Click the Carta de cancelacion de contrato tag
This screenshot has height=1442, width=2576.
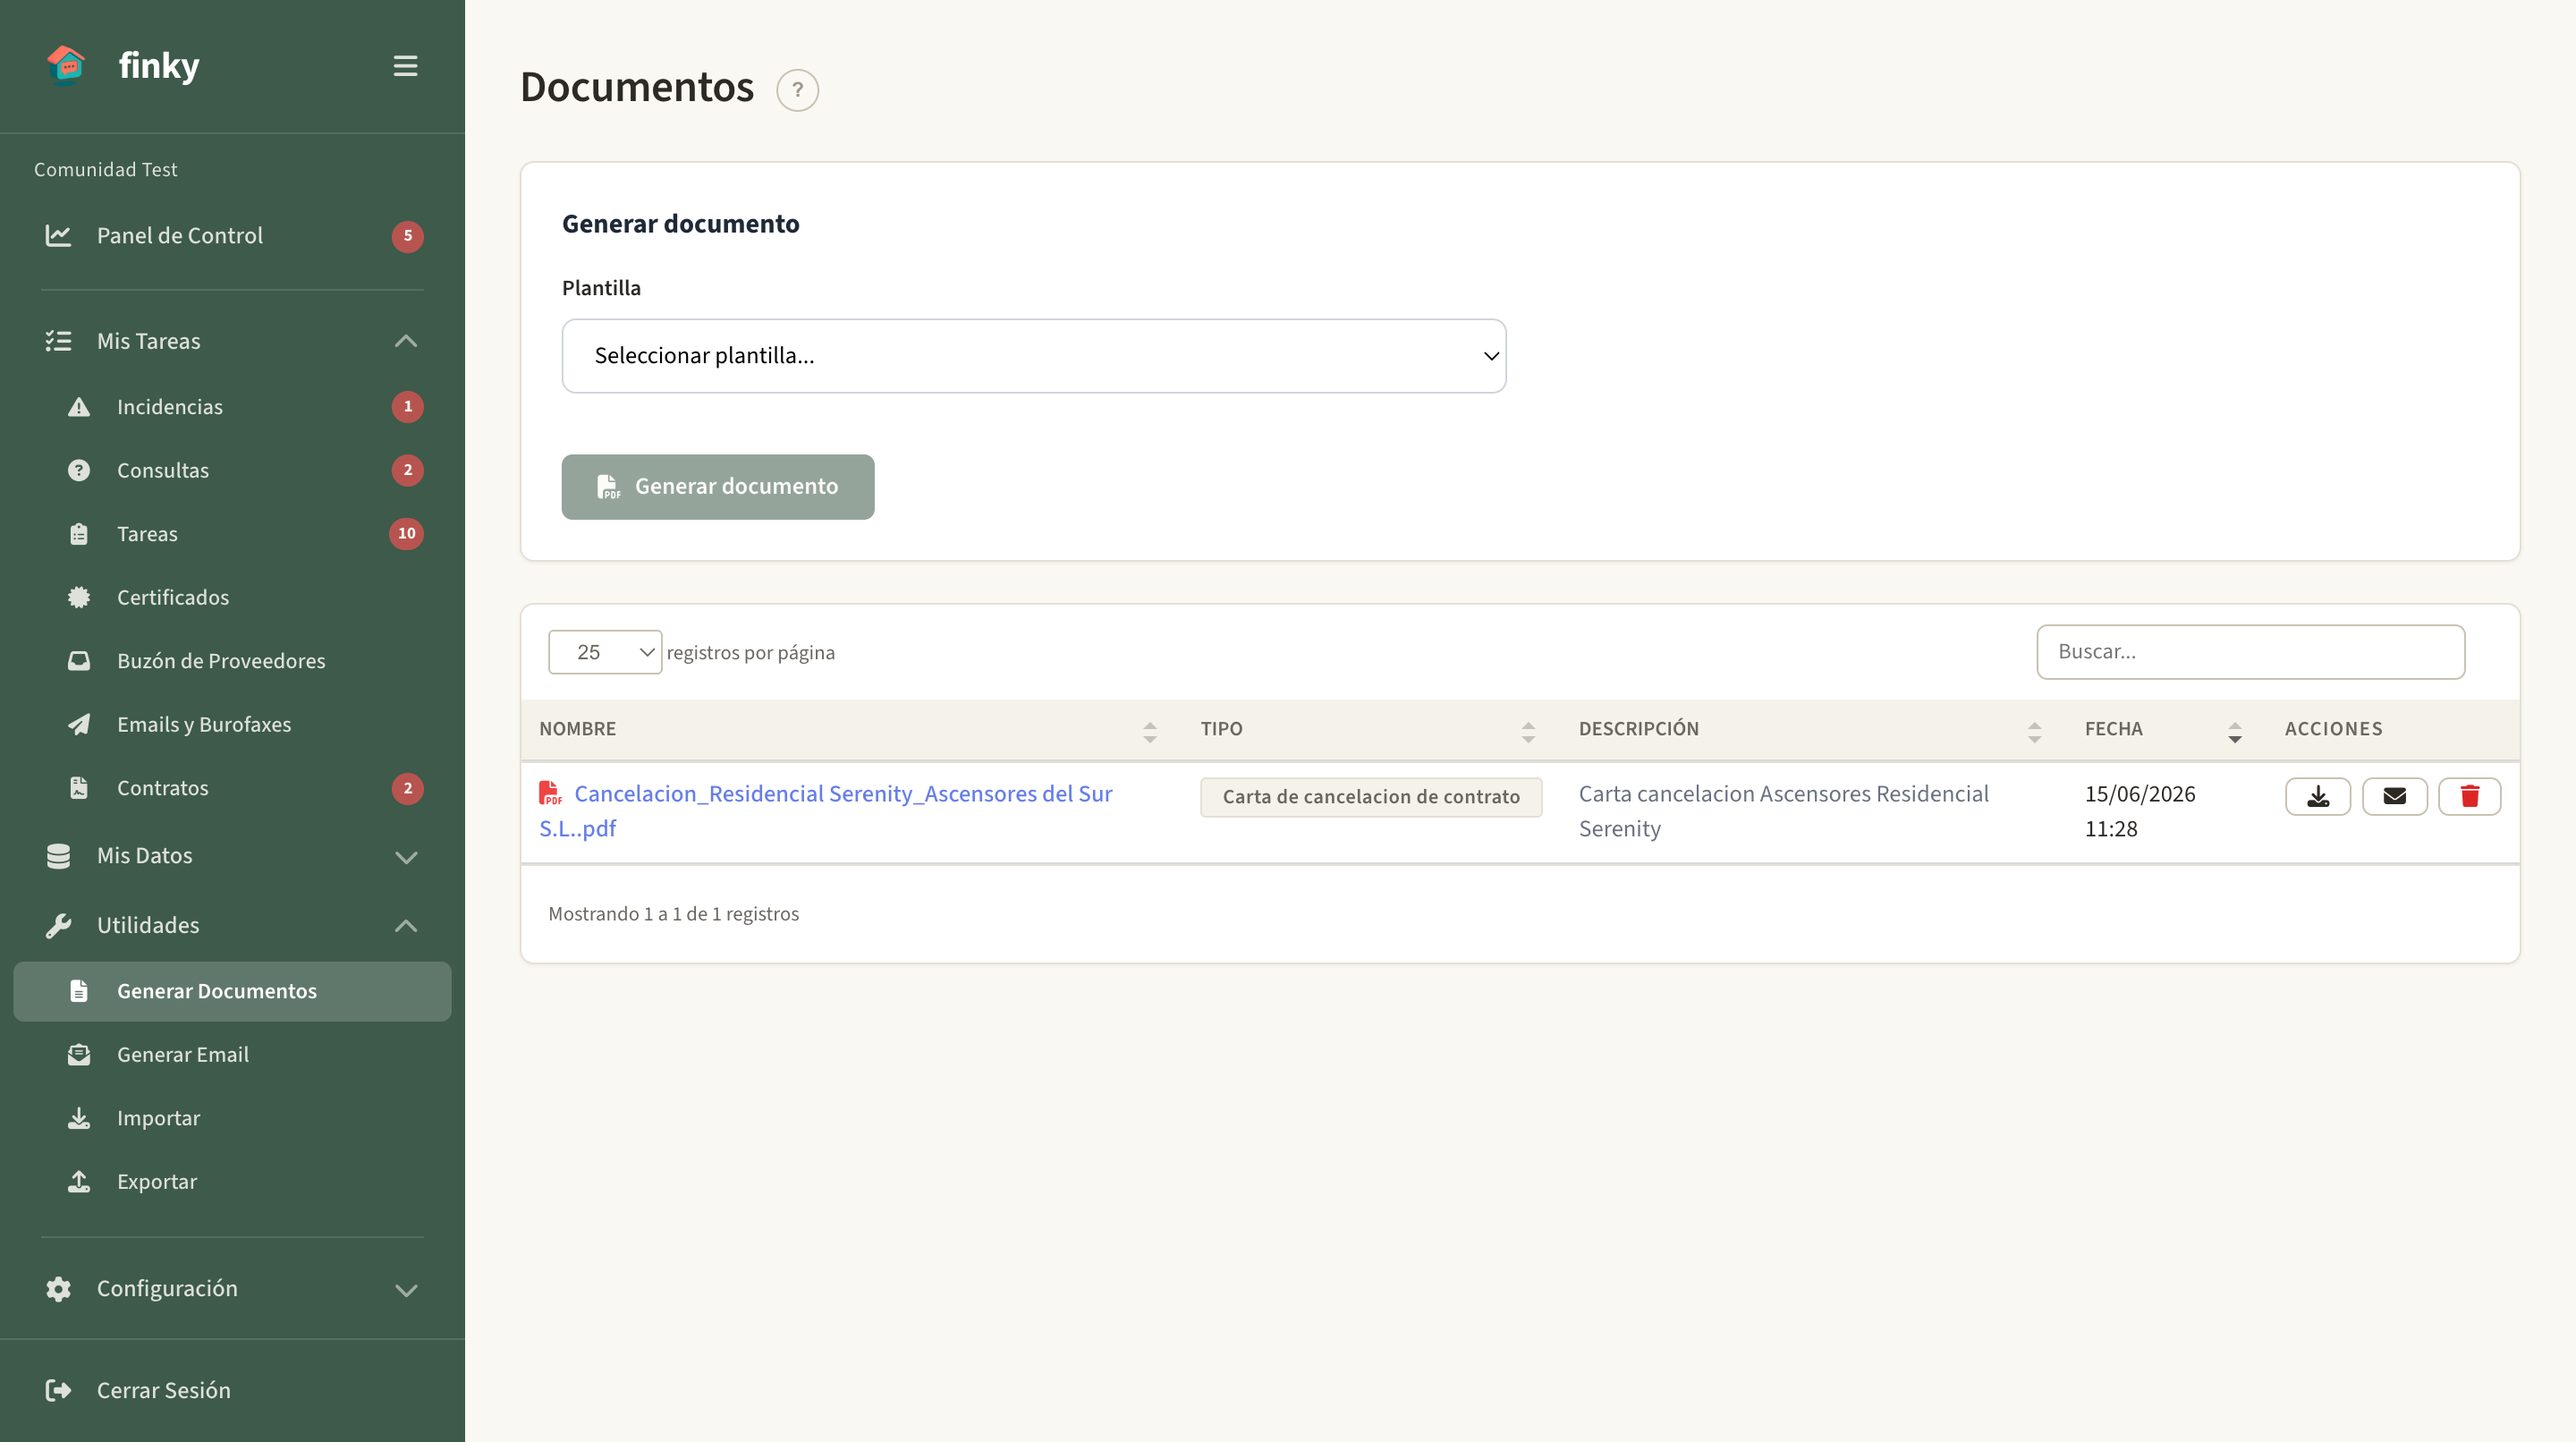[1370, 797]
